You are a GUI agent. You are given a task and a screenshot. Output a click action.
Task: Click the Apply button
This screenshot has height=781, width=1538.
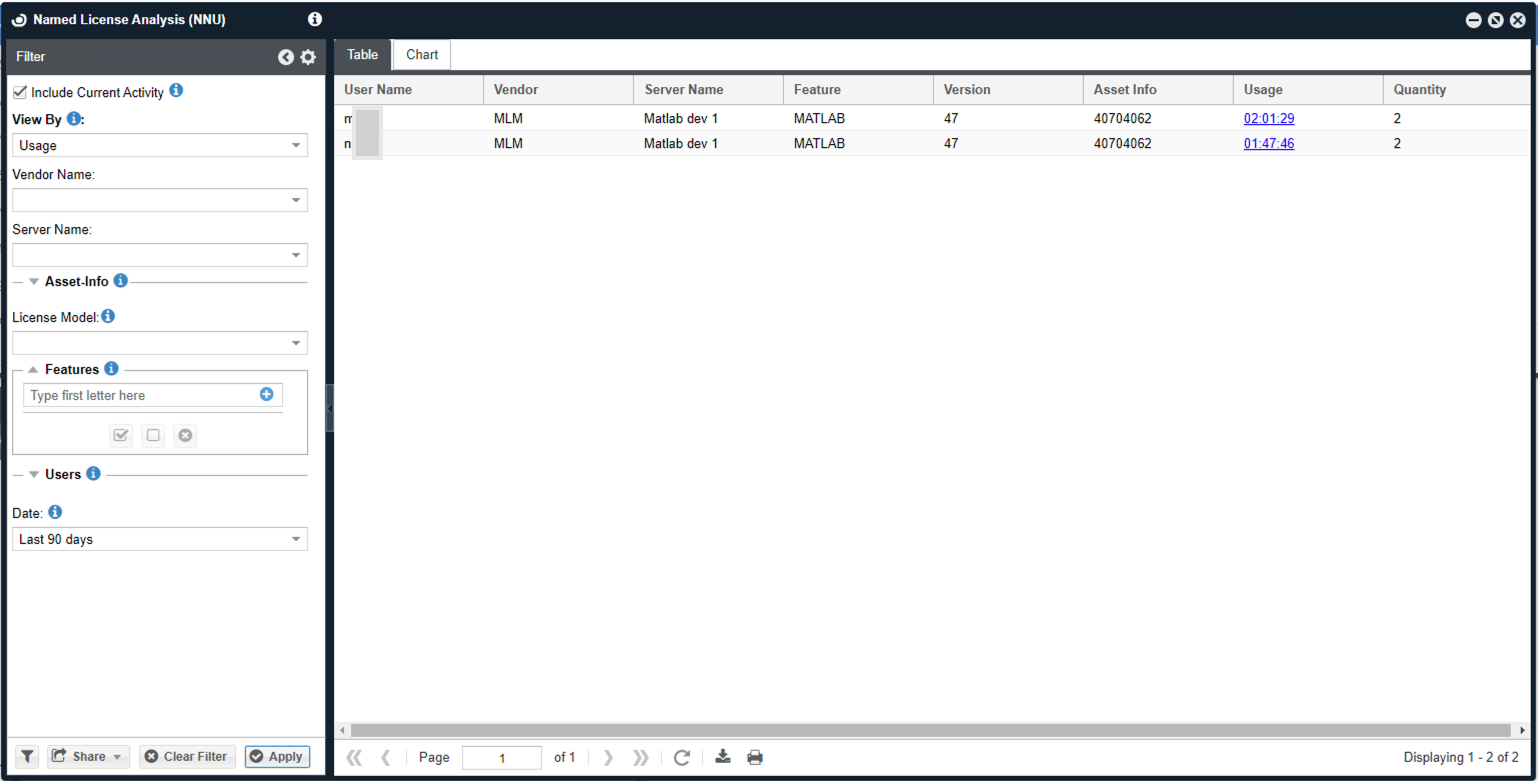pyautogui.click(x=277, y=756)
